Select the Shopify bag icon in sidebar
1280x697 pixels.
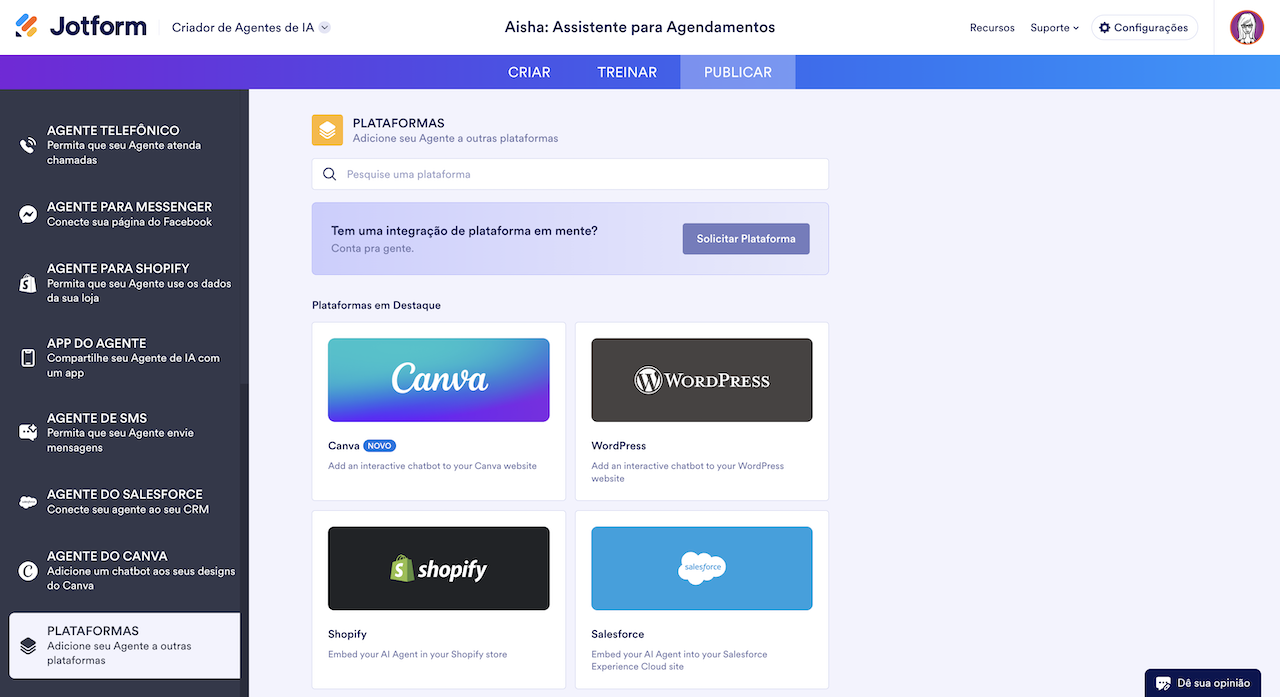(28, 283)
